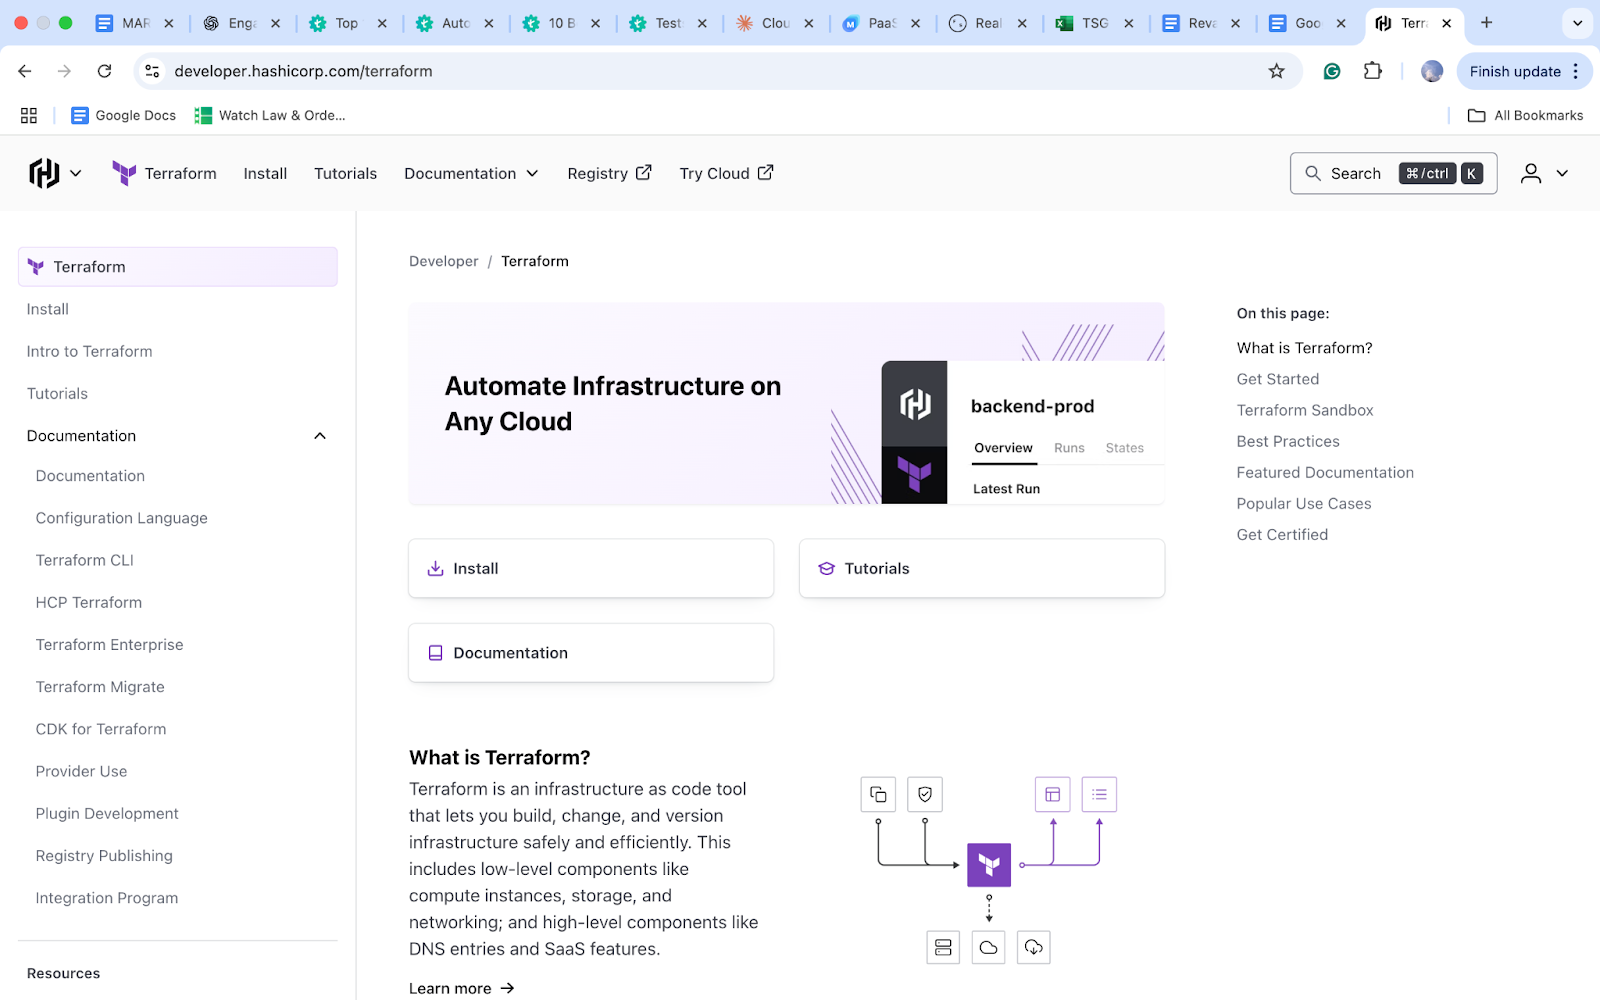Click the Tutorials card button
Viewport: 1600px width, 1000px height.
(982, 568)
